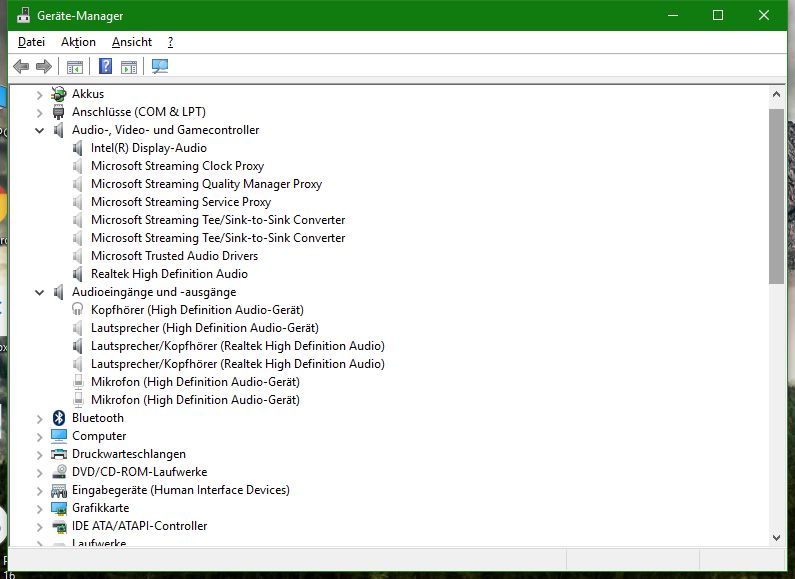Expand the Grafikkarte node
This screenshot has height=579, width=795.
[x=40, y=509]
